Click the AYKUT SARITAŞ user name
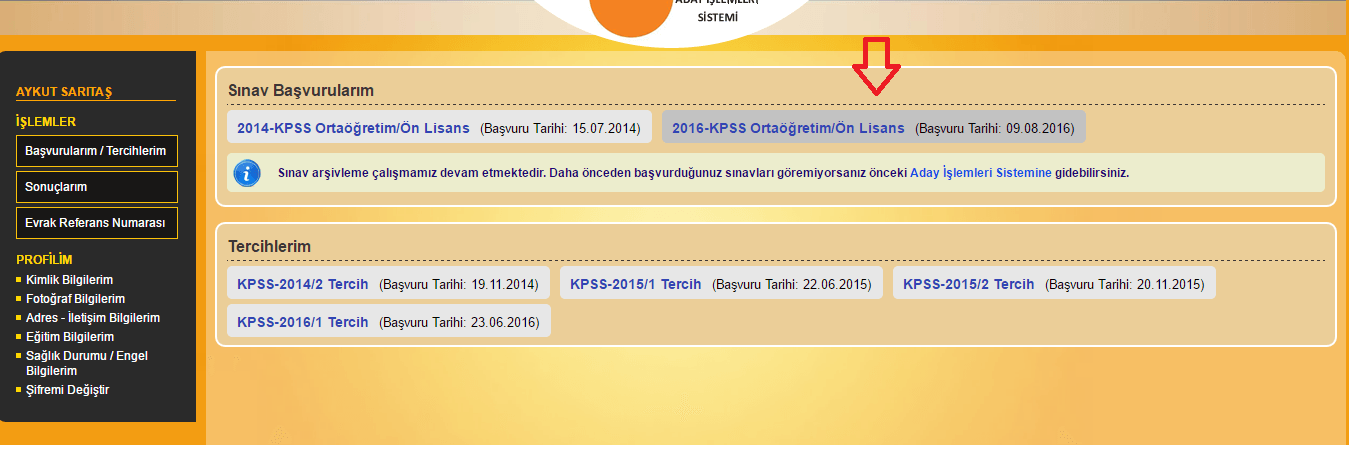This screenshot has width=1349, height=460. [x=64, y=92]
